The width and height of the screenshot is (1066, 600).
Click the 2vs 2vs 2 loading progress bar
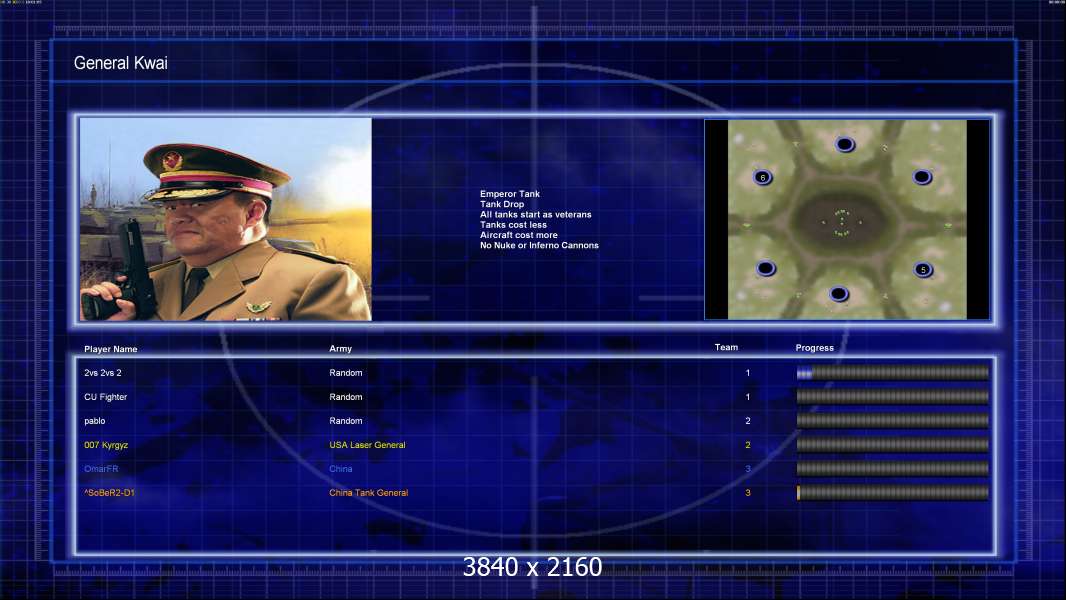click(x=893, y=372)
